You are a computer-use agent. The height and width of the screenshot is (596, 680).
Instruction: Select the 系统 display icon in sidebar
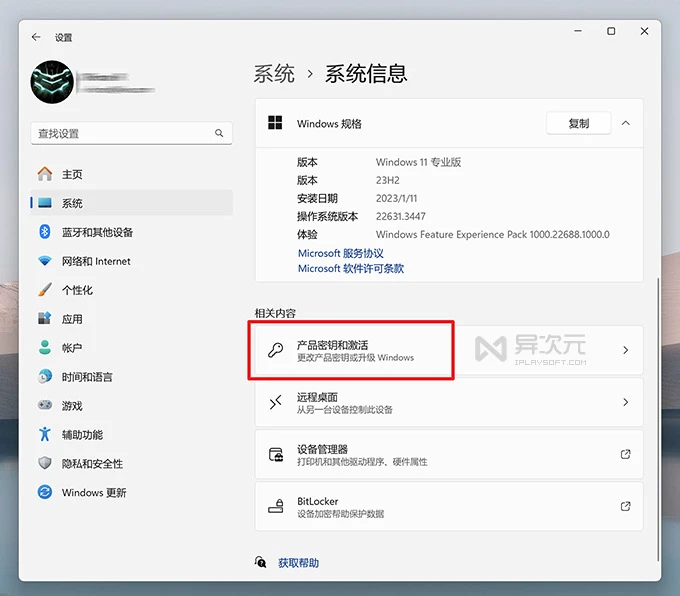pyautogui.click(x=45, y=203)
